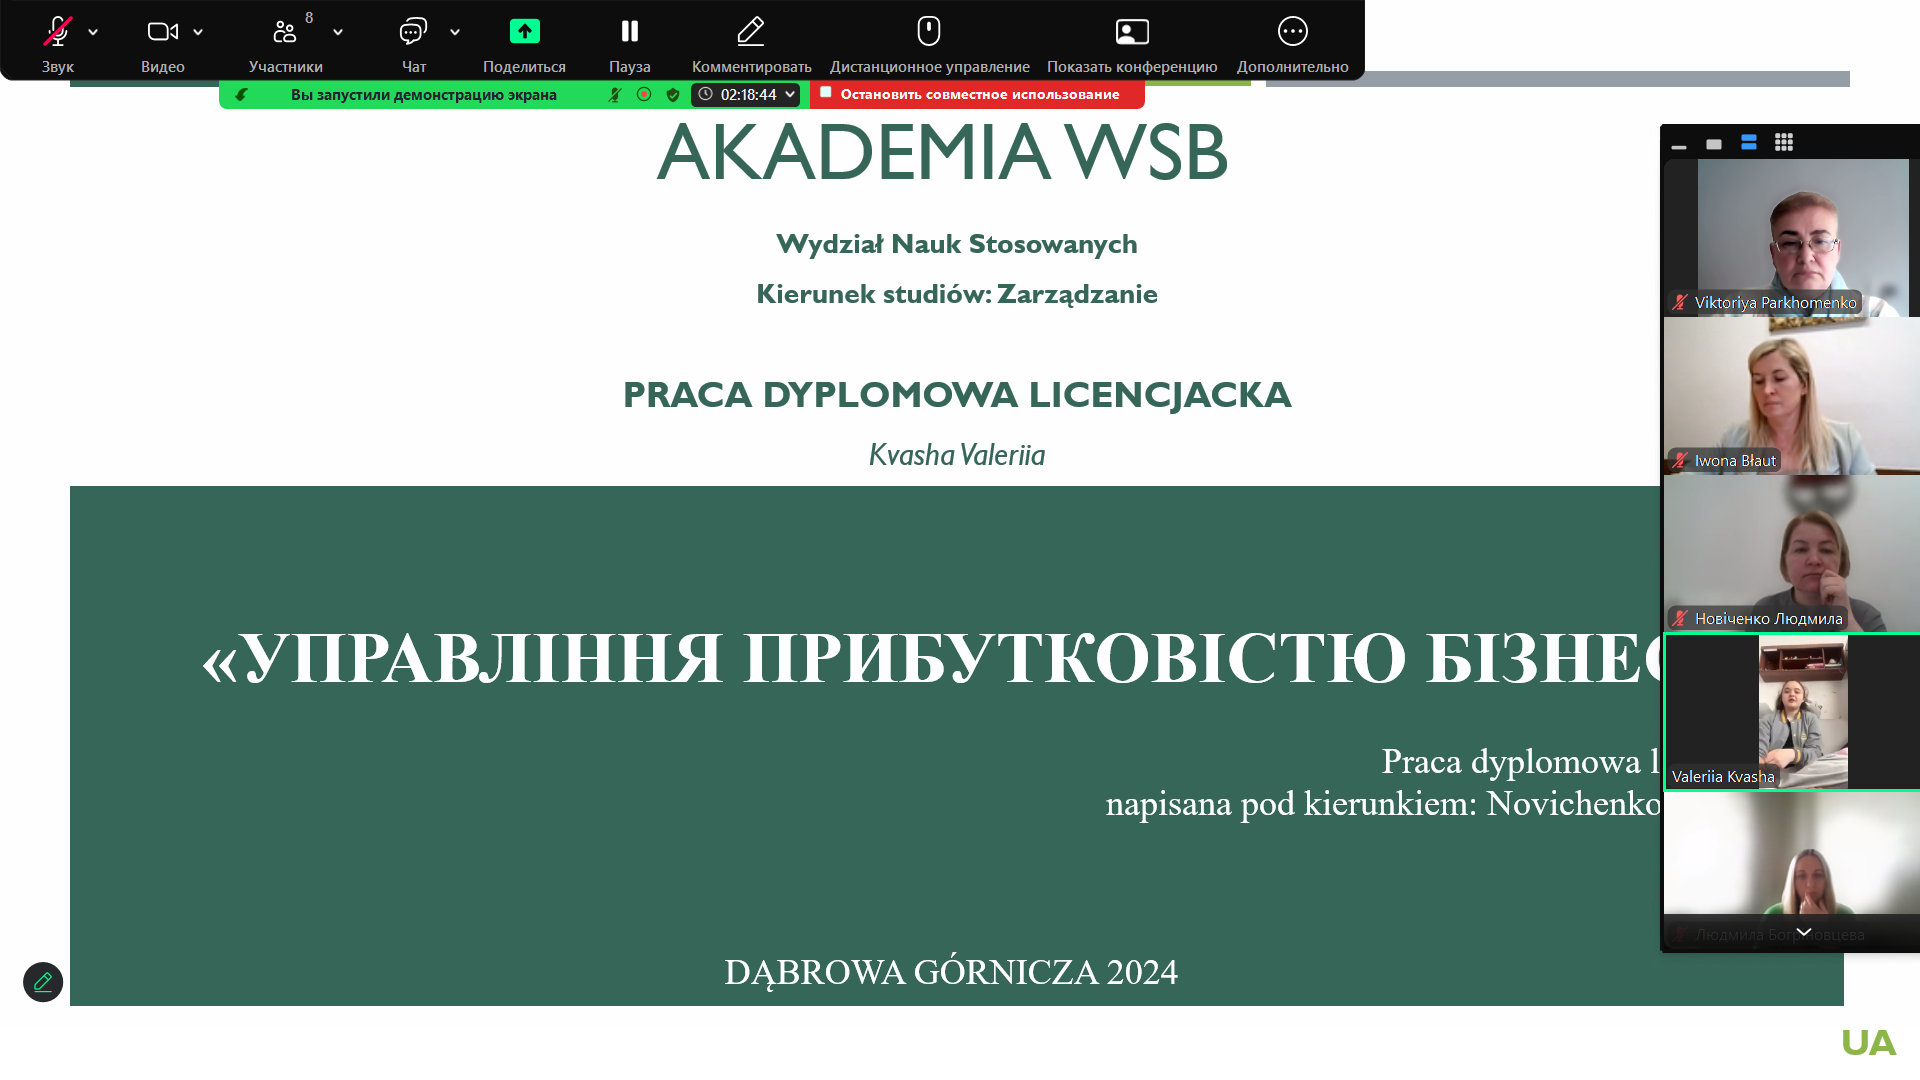Screen dimensions: 1920x1080
Task: Expand chat options arrow next to Чат
Action: pos(455,32)
